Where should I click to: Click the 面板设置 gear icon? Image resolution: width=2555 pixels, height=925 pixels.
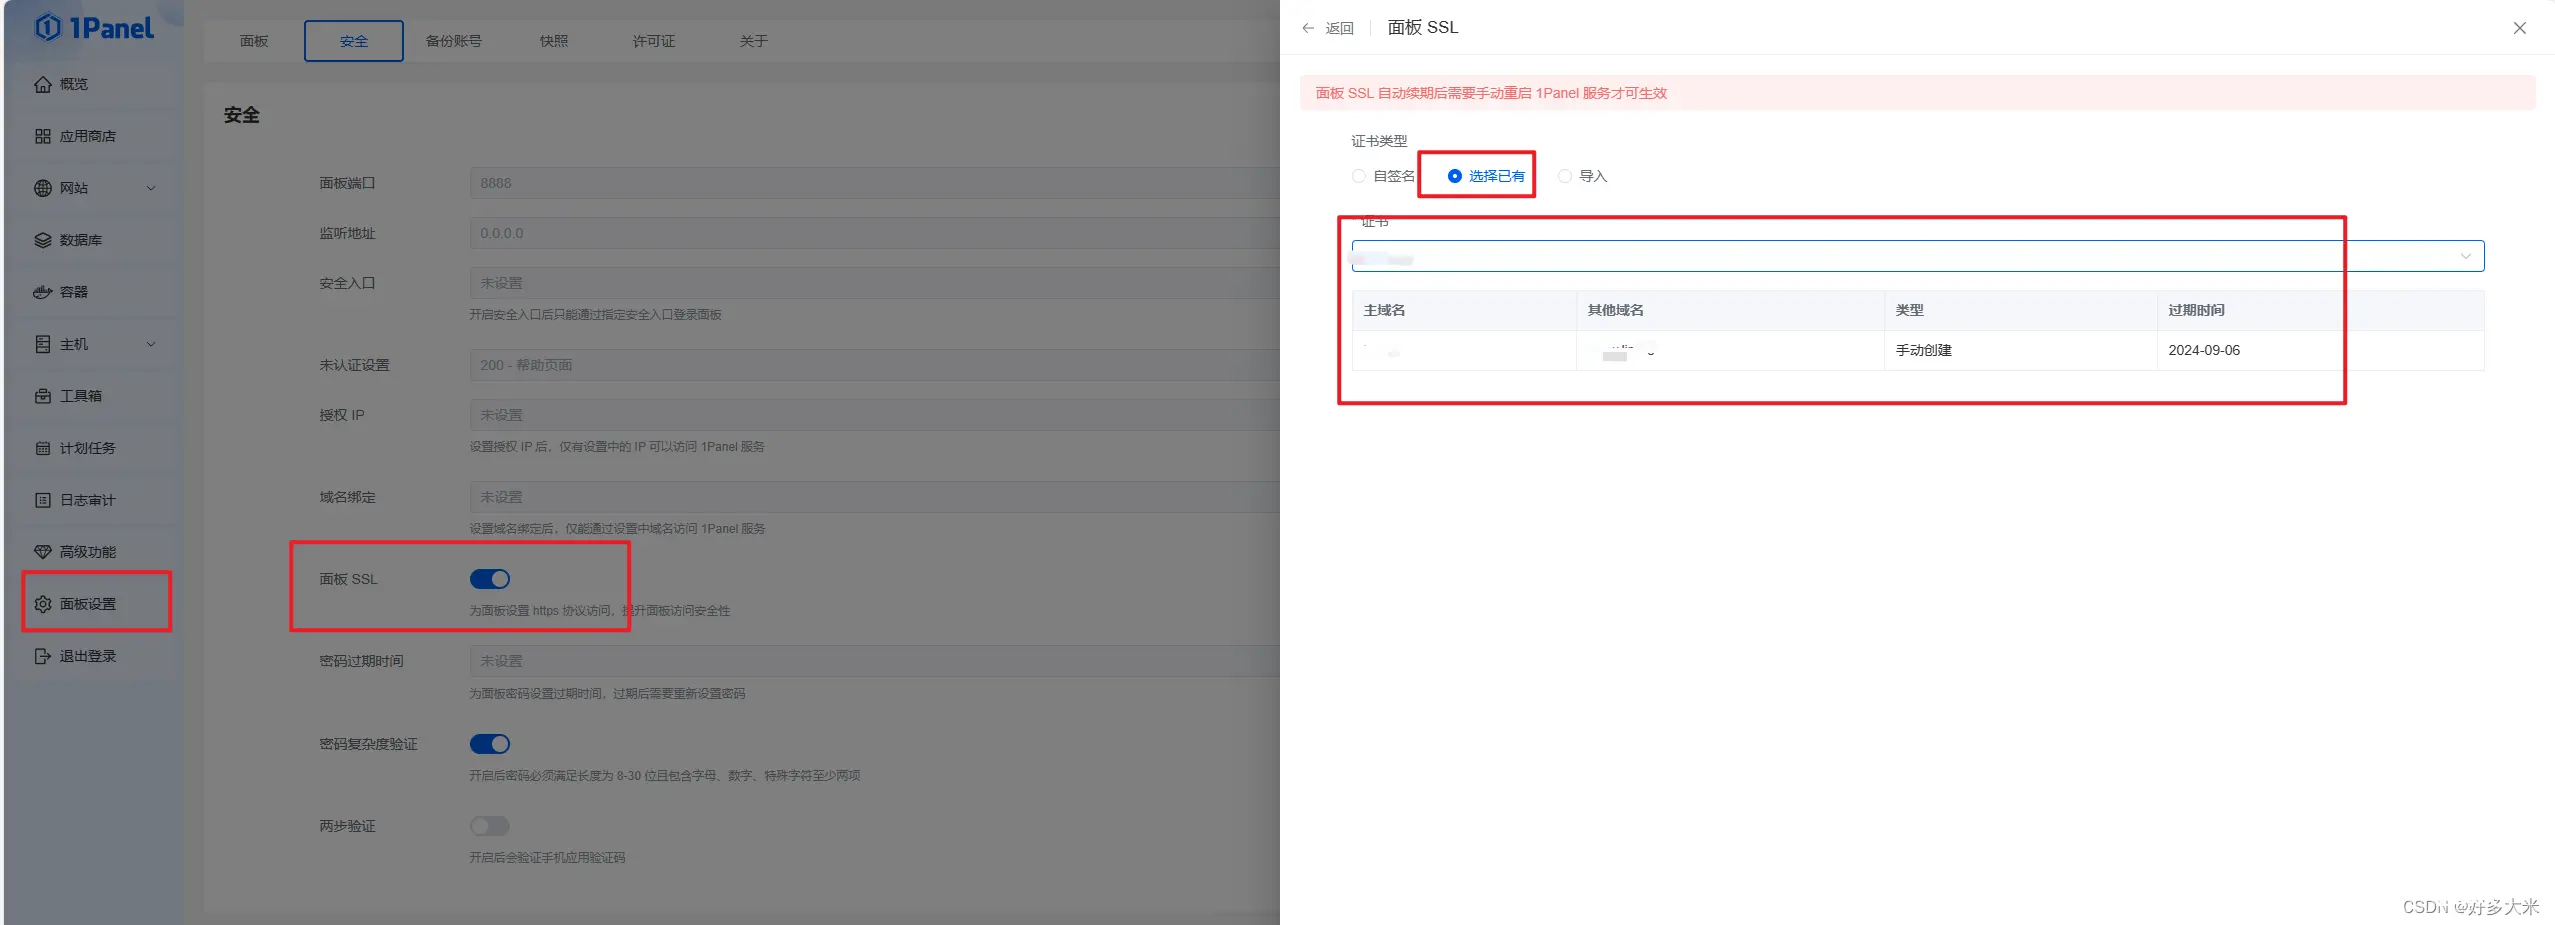[43, 604]
